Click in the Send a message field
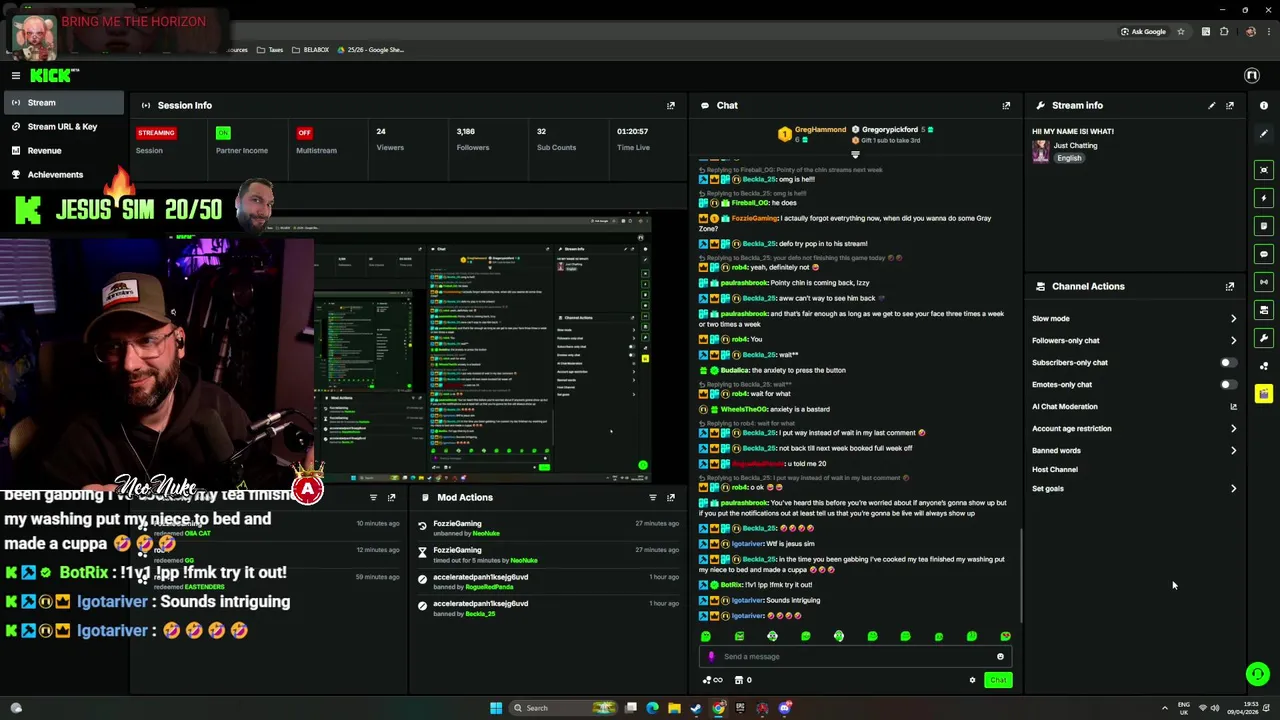This screenshot has width=1280, height=720. (x=855, y=657)
